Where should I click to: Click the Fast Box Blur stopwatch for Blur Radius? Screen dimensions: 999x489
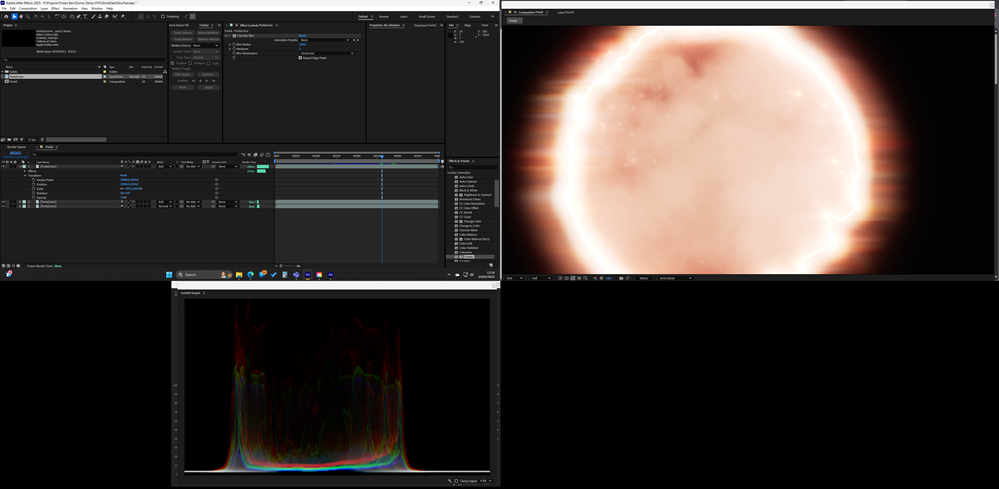[x=234, y=44]
